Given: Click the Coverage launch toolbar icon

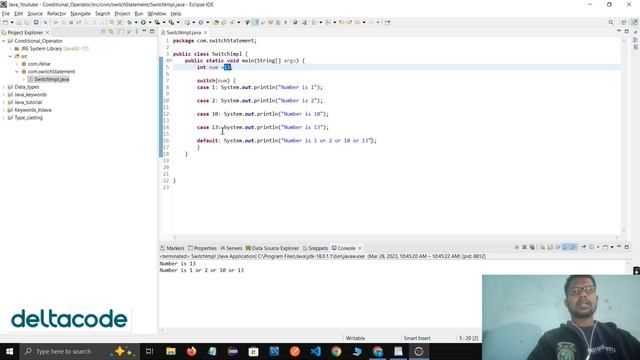Looking at the screenshot, I should click(x=157, y=22).
